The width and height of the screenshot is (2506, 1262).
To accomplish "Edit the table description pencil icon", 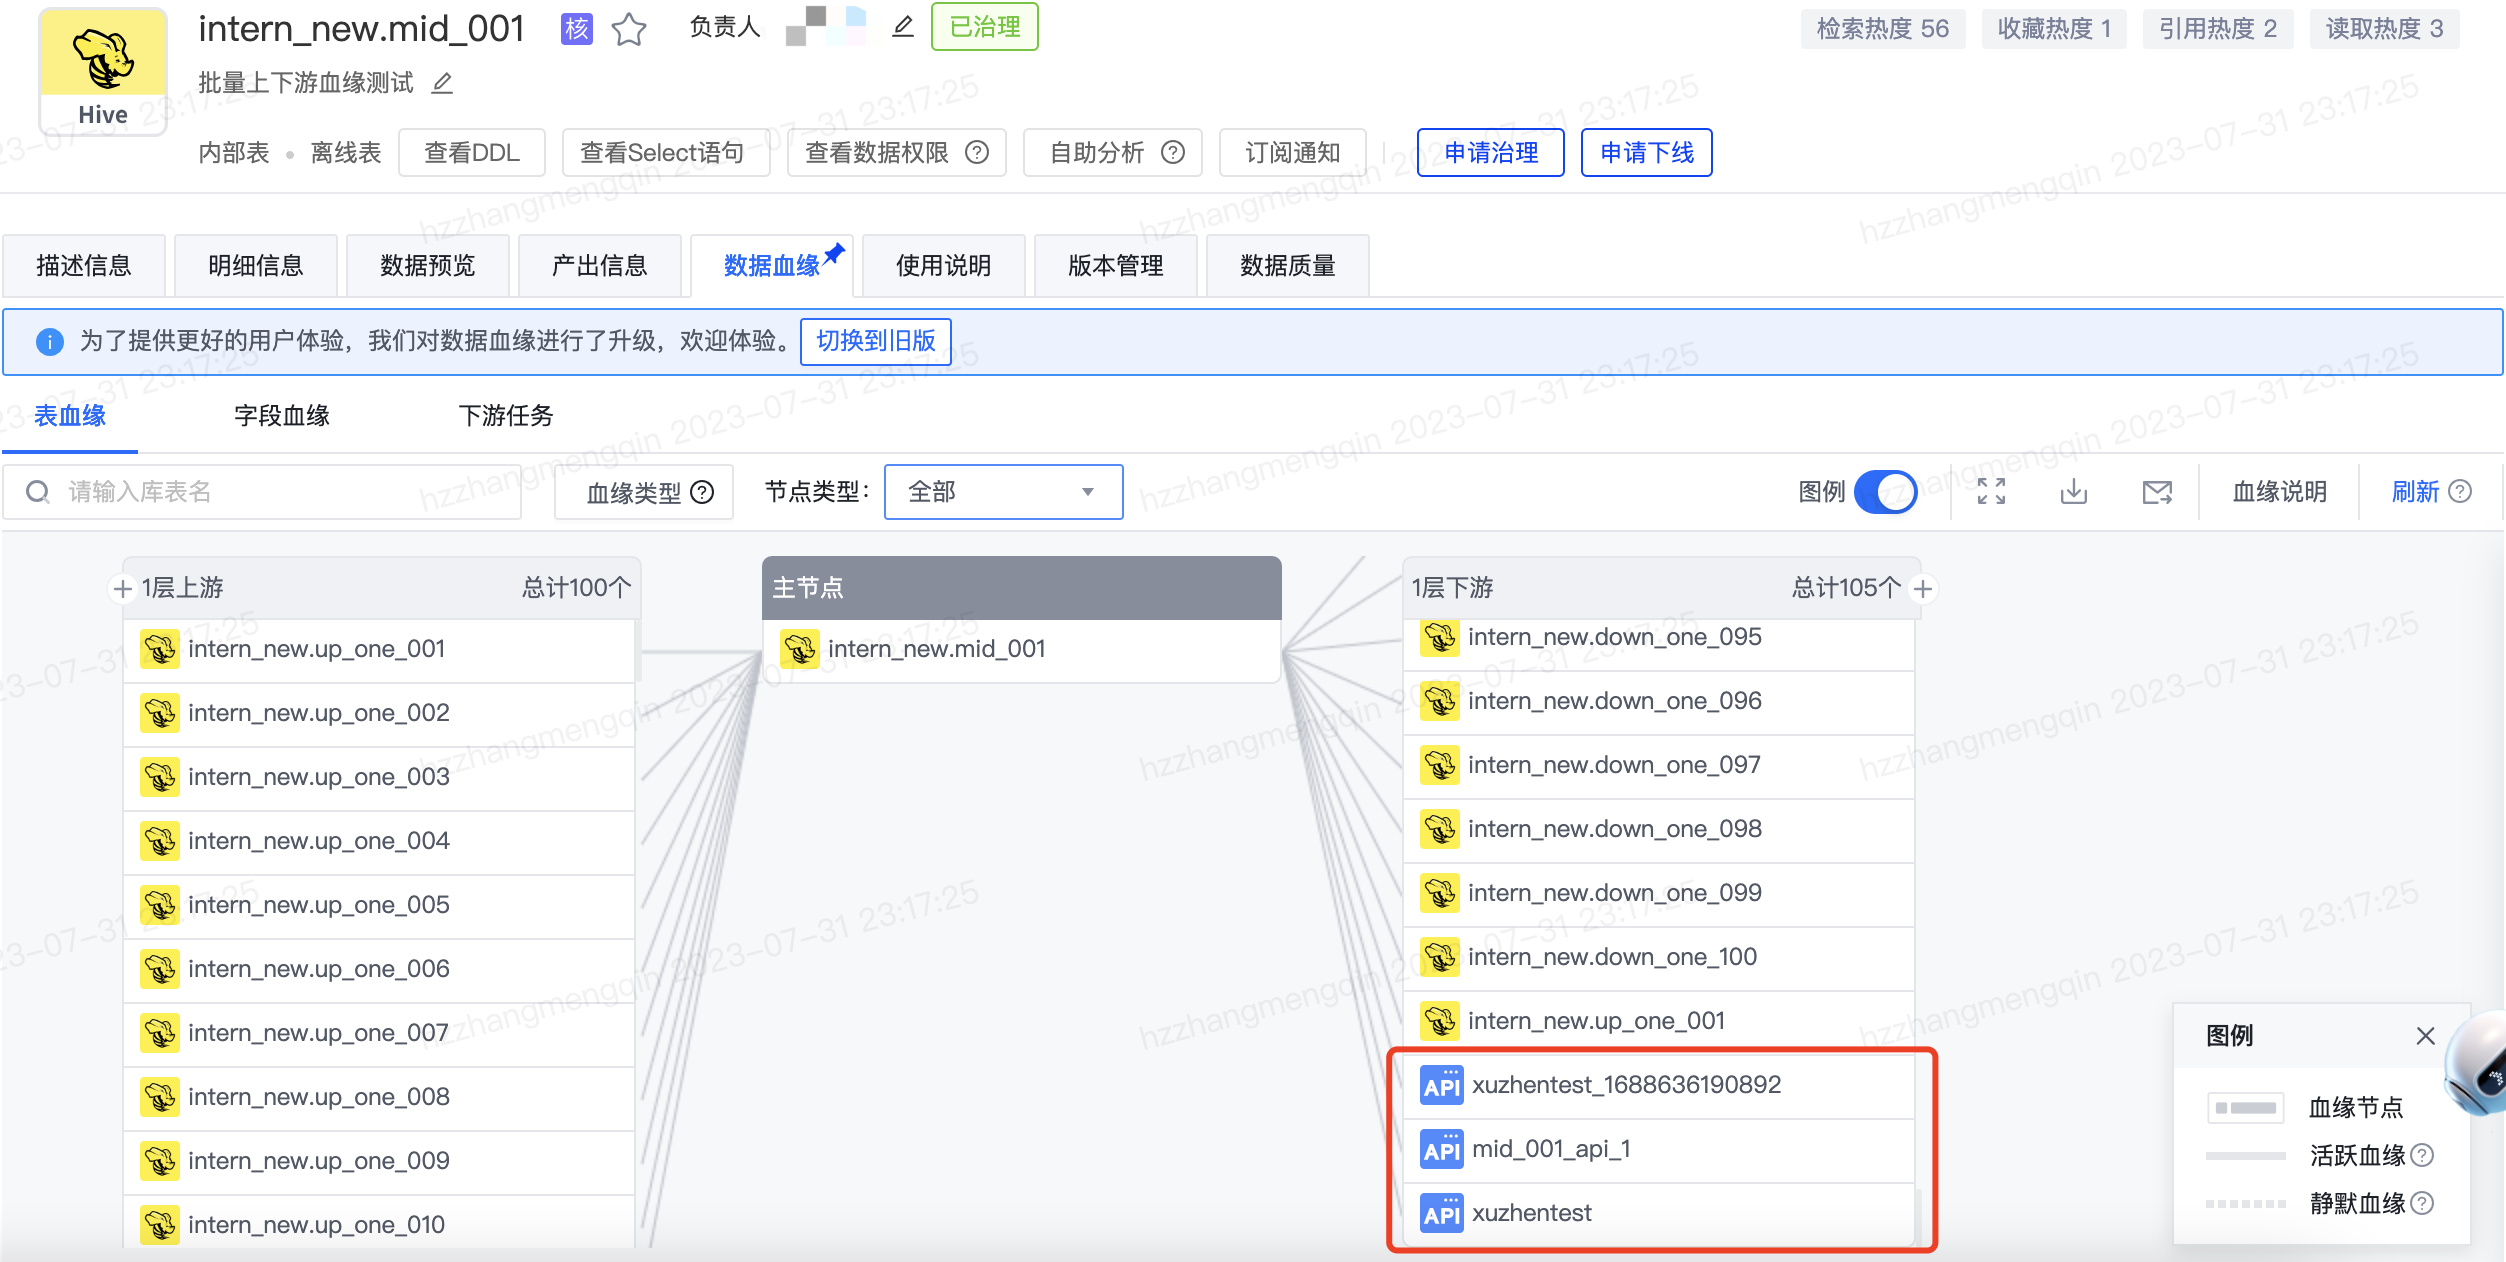I will coord(442,83).
